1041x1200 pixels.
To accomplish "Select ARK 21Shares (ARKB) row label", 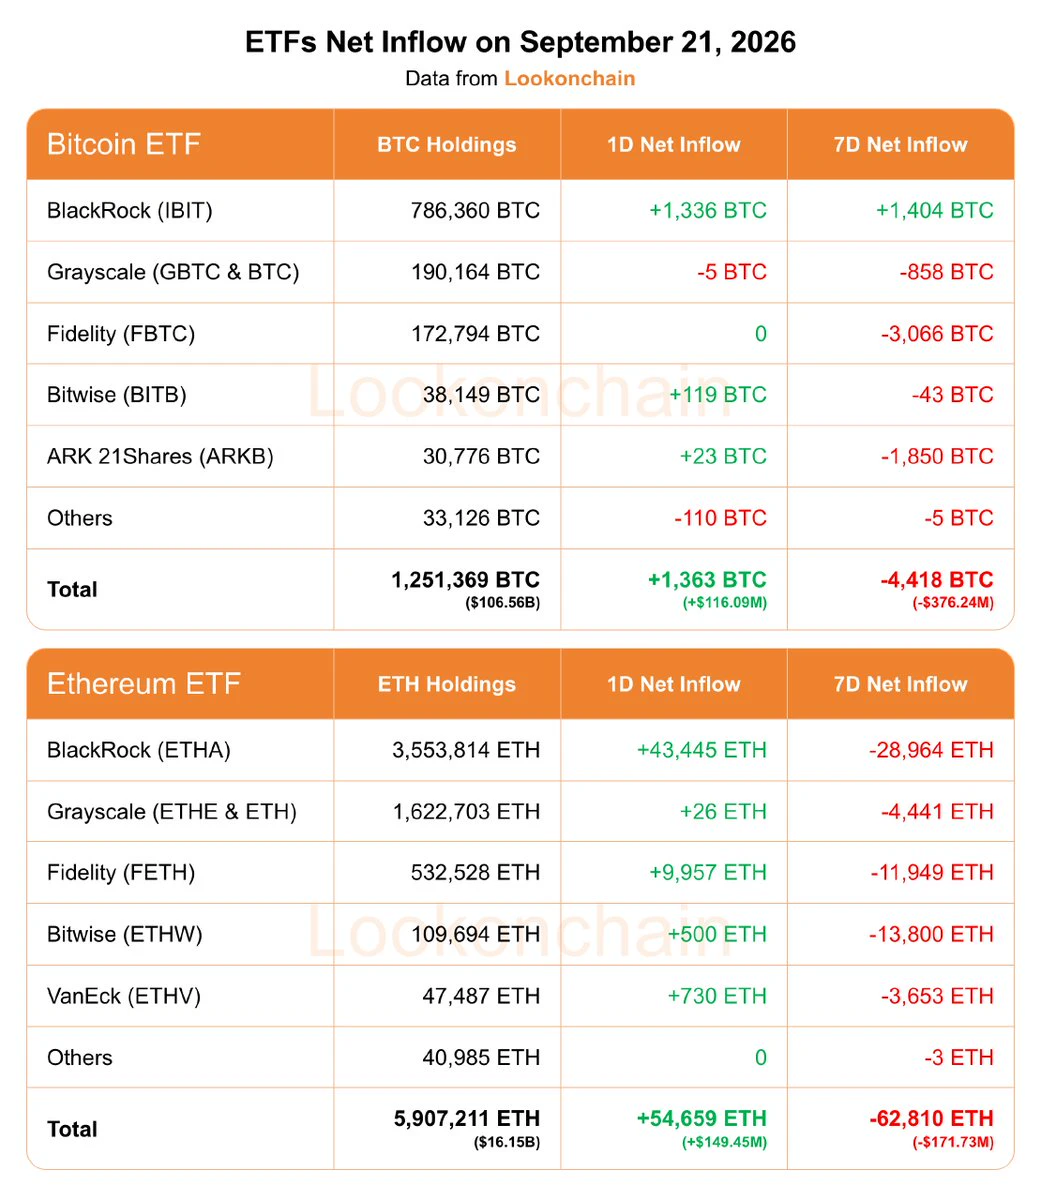I will coord(160,457).
